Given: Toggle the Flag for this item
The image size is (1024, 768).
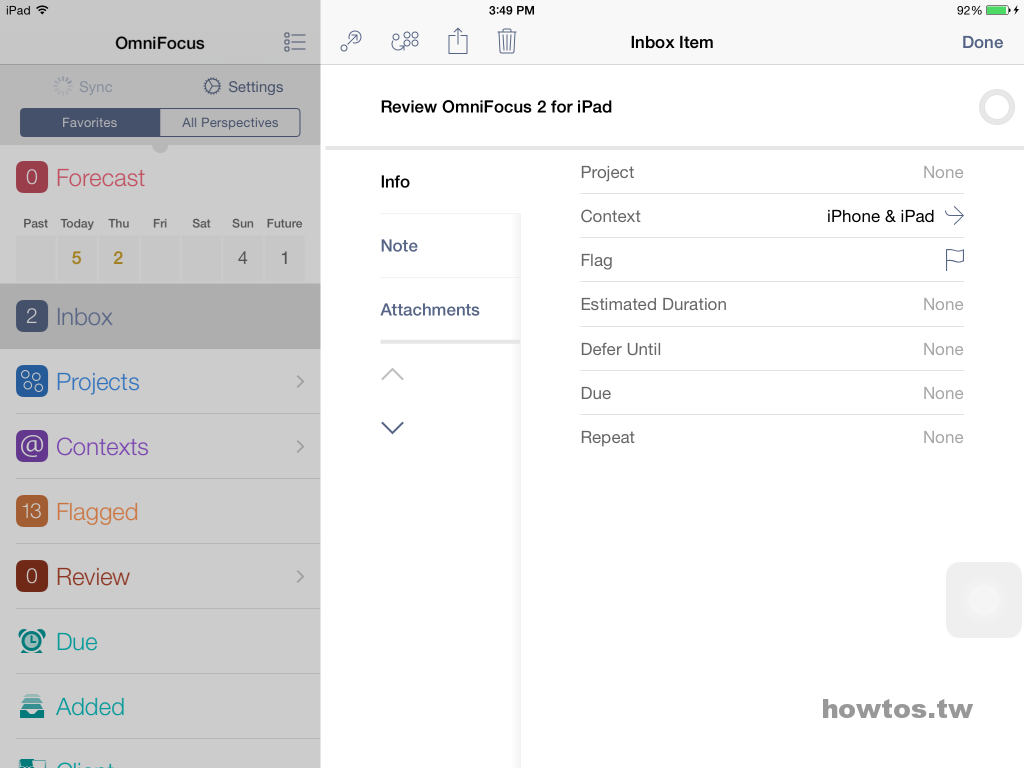Looking at the screenshot, I should [954, 260].
